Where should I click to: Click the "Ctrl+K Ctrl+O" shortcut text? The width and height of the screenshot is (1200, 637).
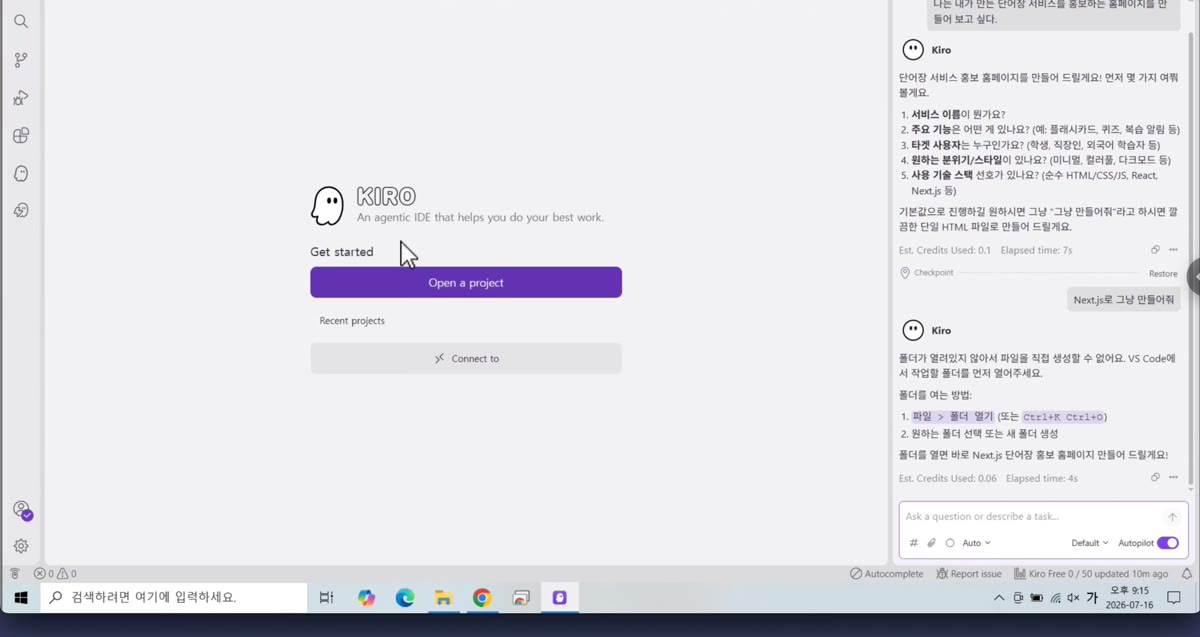click(x=1063, y=417)
